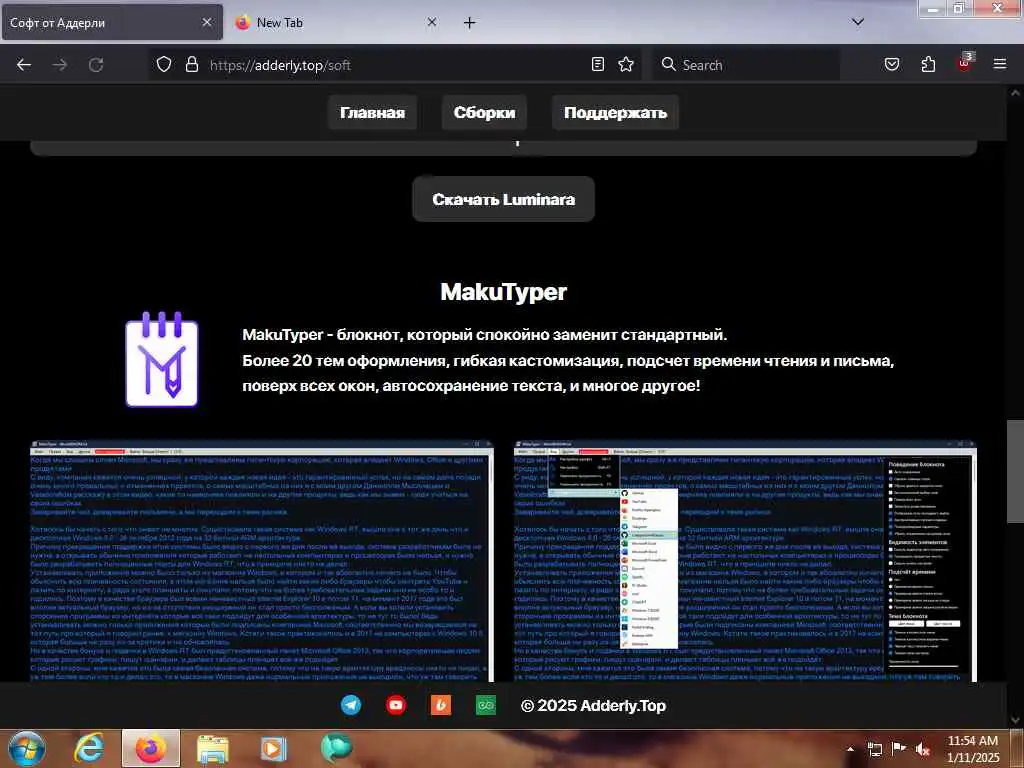Open a new browser tab

[x=469, y=23]
